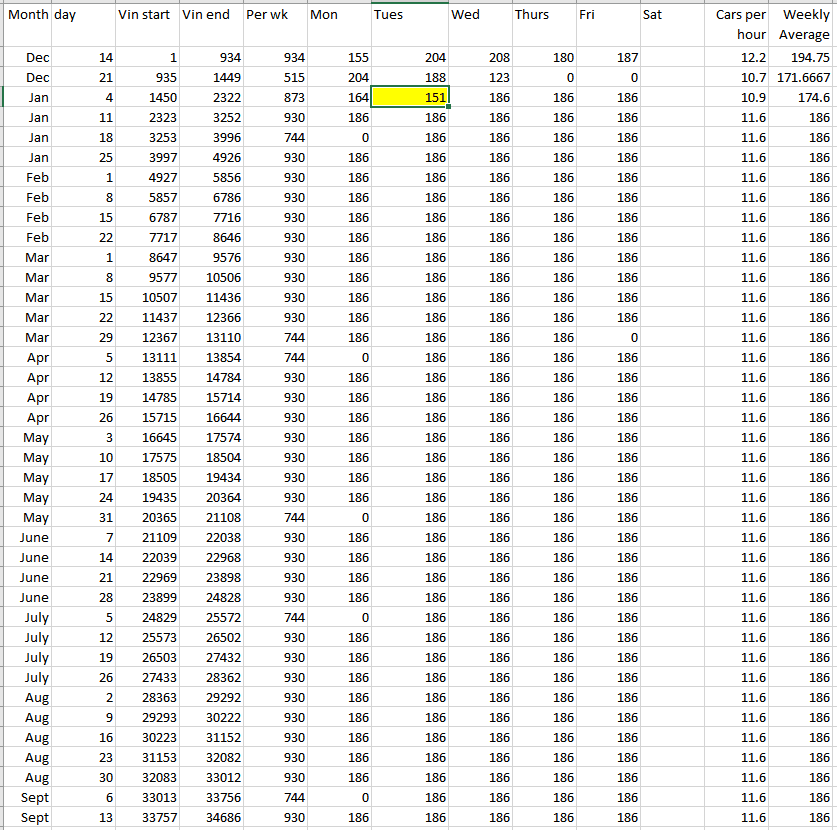
Task: Click the "Cars per hour" header cell
Action: (x=740, y=25)
